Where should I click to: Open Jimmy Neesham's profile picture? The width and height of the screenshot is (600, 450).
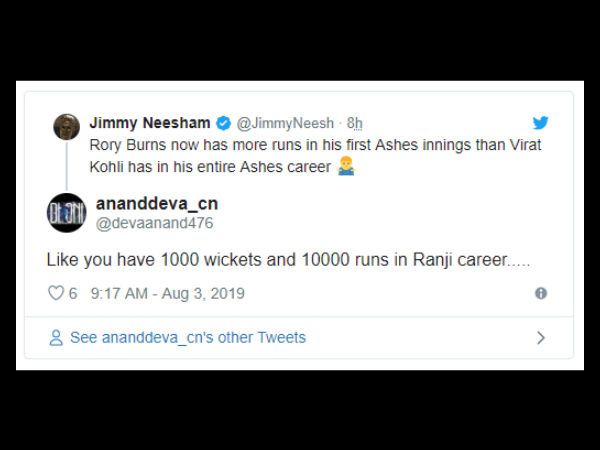[66, 127]
